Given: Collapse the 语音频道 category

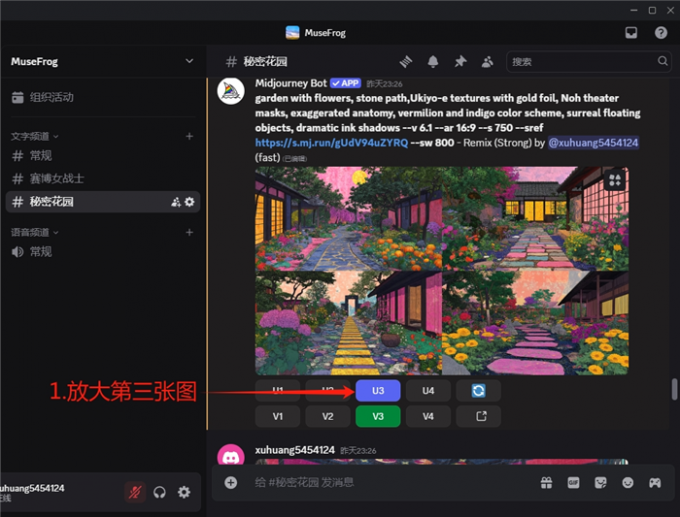Looking at the screenshot, I should (x=35, y=232).
